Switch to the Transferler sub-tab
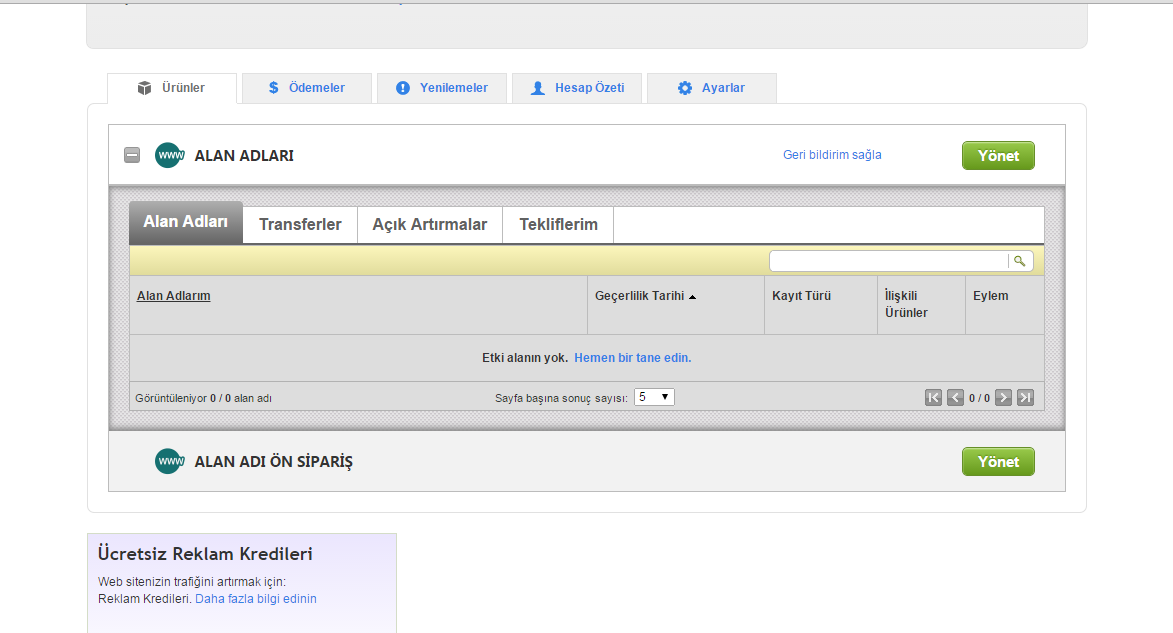This screenshot has width=1173, height=633. tap(300, 224)
